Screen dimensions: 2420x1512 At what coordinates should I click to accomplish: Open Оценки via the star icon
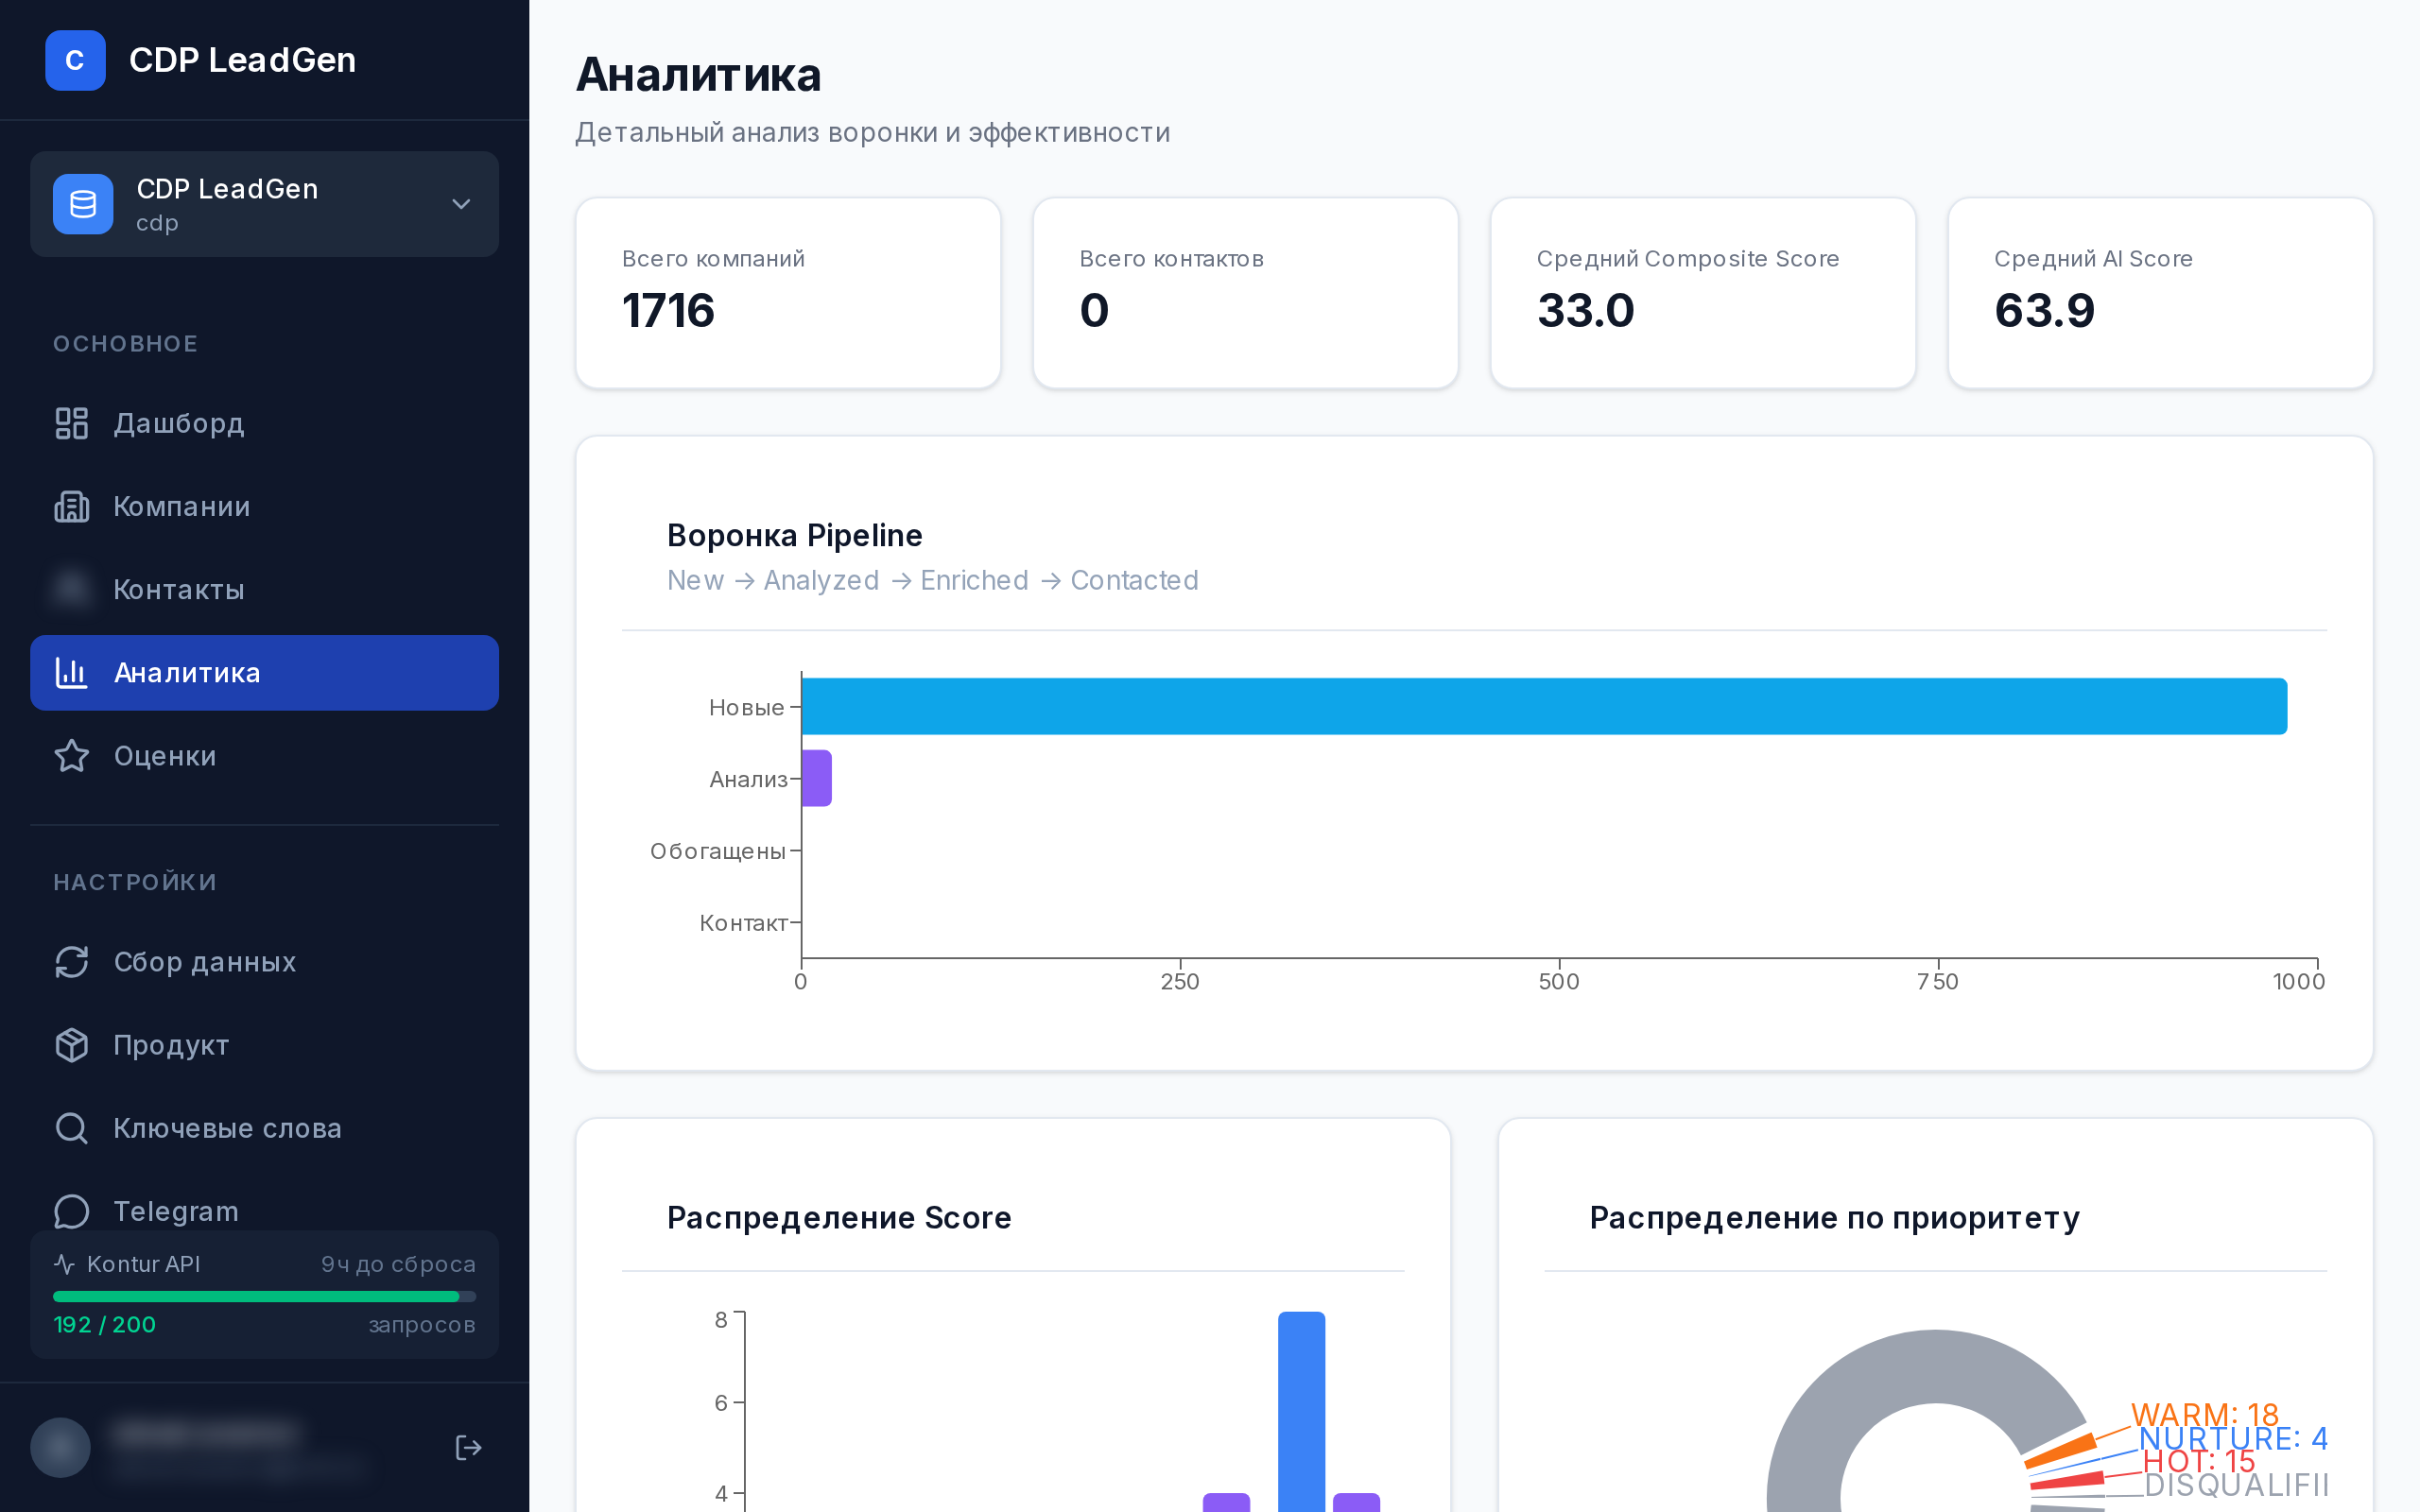coord(71,757)
